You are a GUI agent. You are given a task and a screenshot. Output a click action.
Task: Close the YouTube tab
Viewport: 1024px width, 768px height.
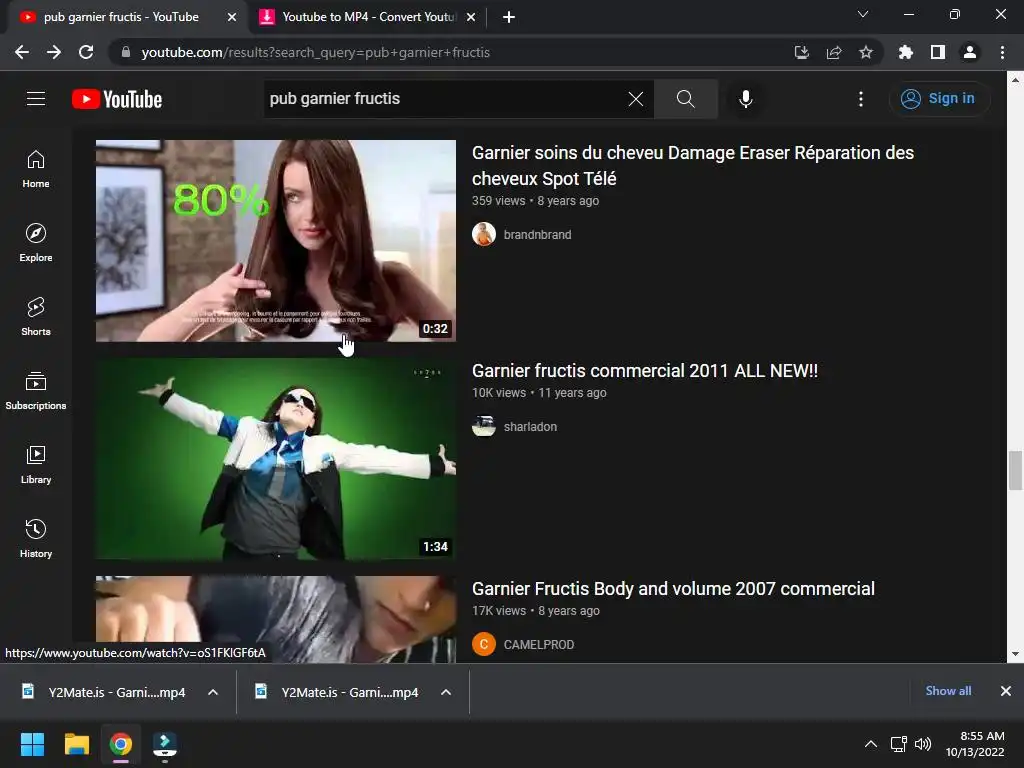tap(232, 17)
